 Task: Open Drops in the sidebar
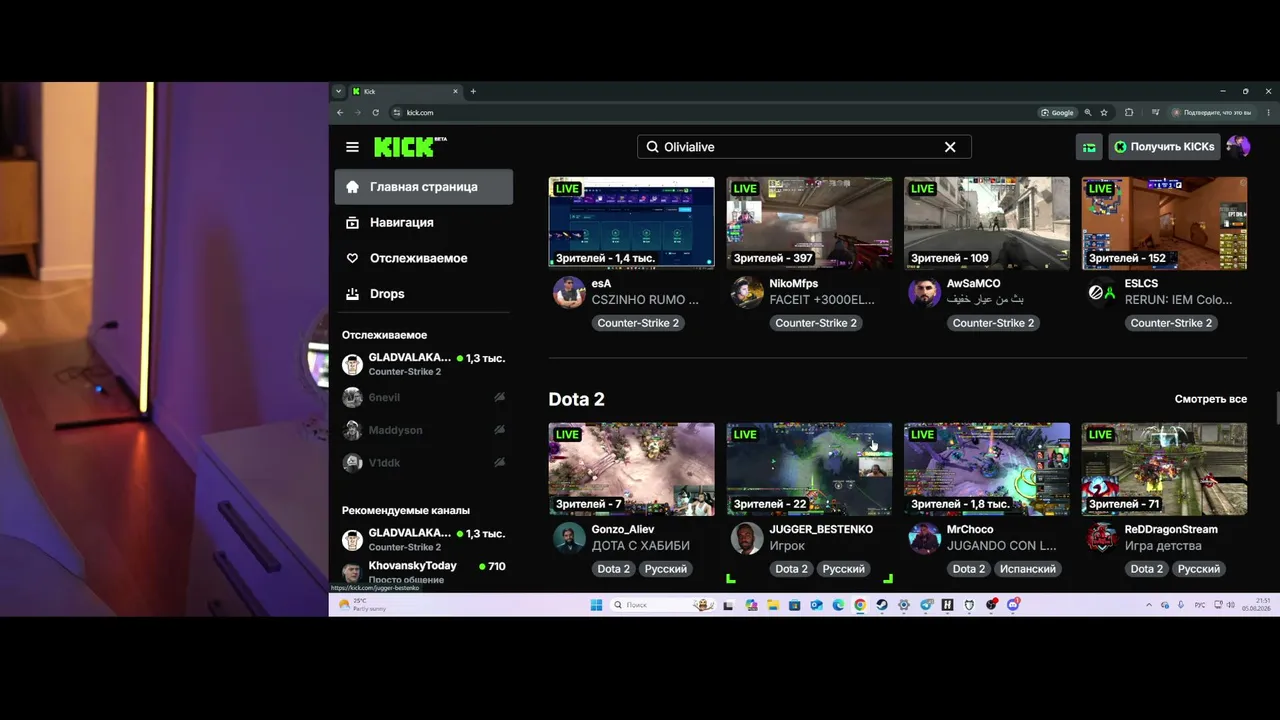(x=424, y=294)
